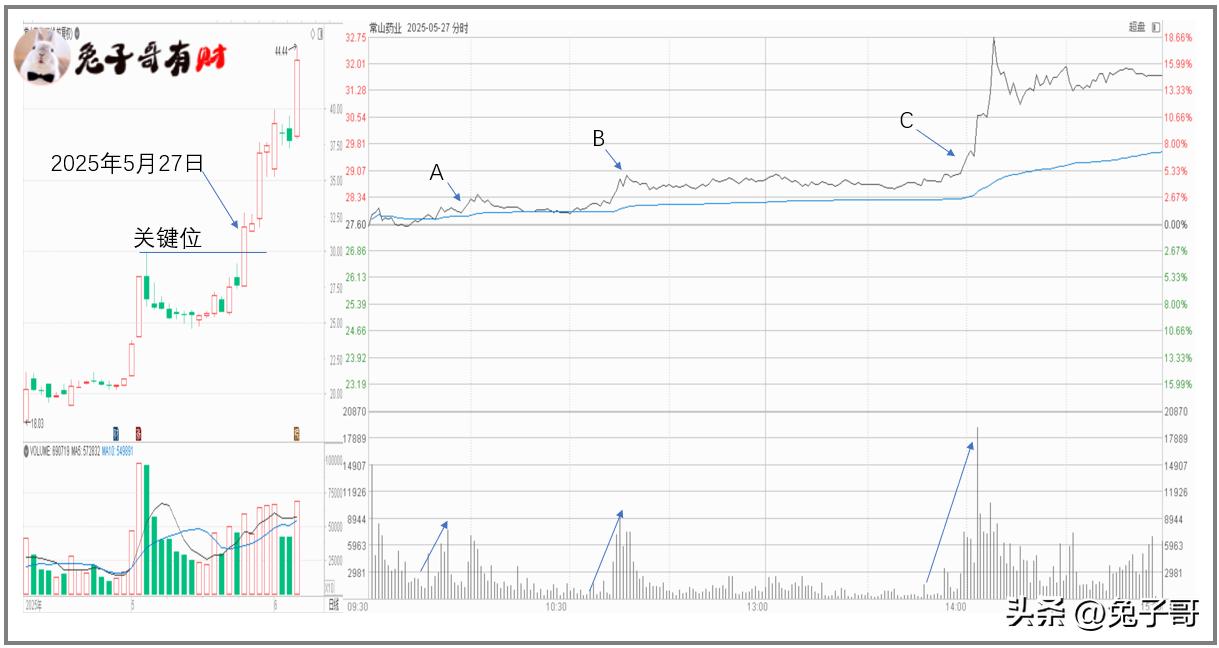Click the rabbit avatar logo

click(x=42, y=55)
